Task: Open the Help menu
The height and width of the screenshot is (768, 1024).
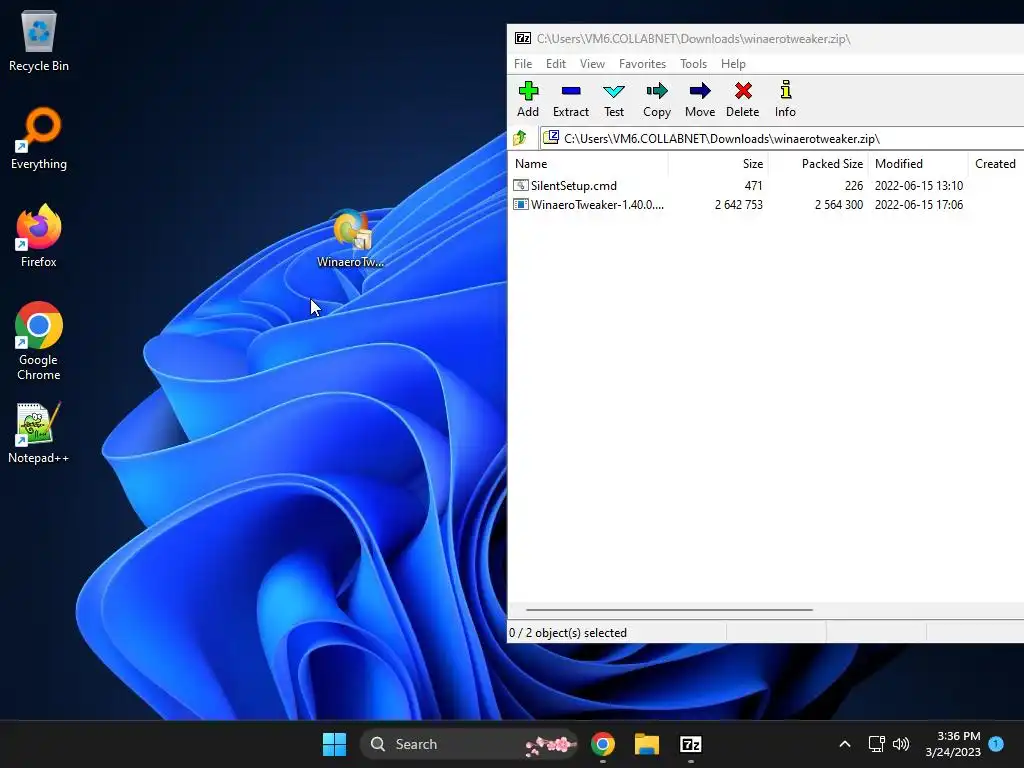Action: (733, 63)
